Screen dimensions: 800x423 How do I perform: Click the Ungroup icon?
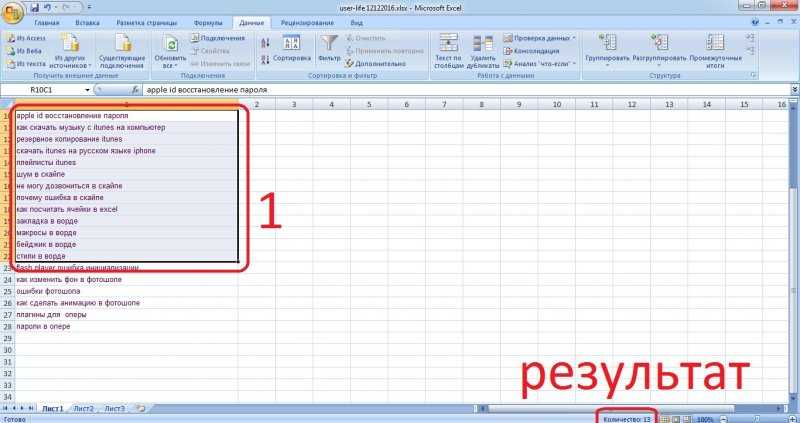[x=659, y=42]
